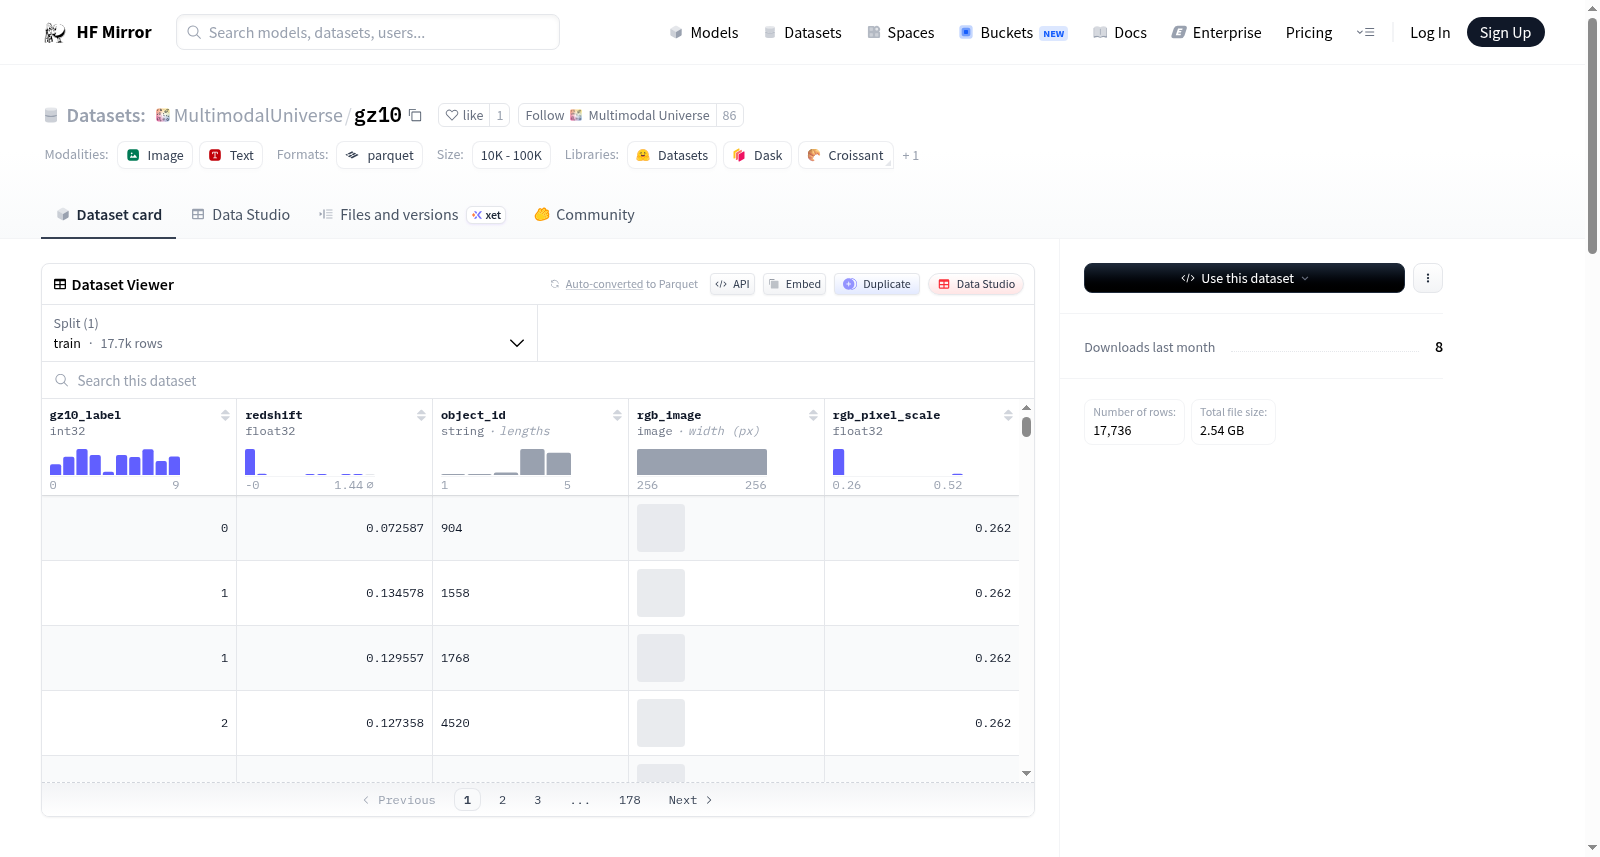This screenshot has height=857, width=1600.
Task: Click the gz10_label histogram chart
Action: (x=115, y=461)
